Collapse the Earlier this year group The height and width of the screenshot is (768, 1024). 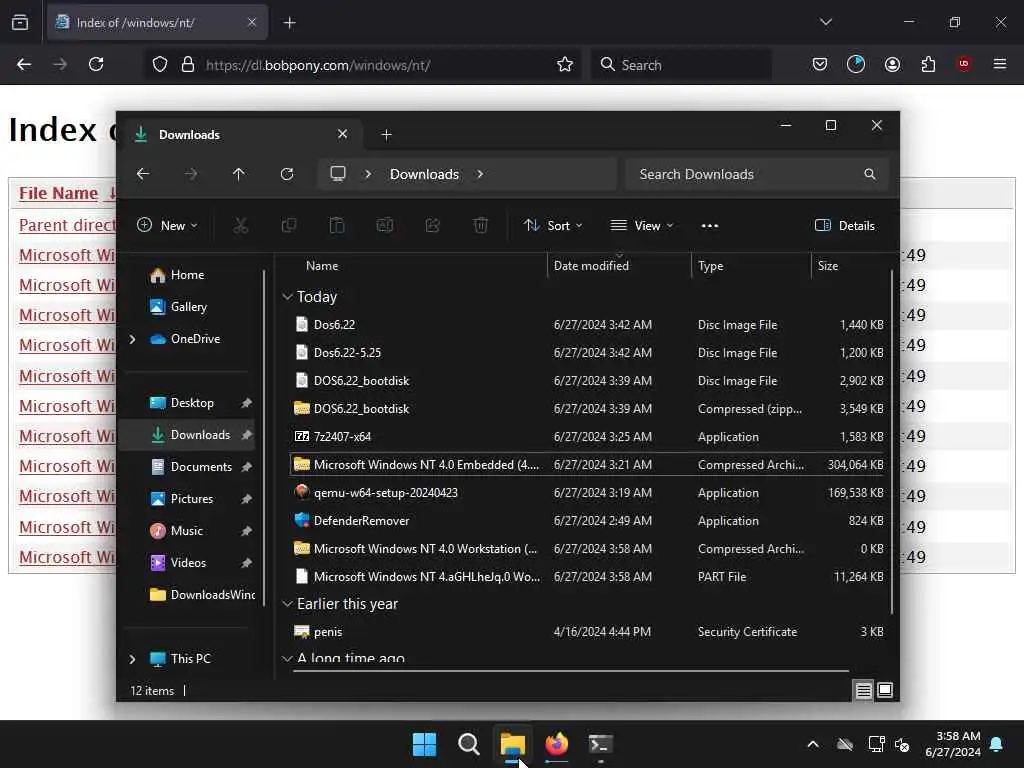(287, 604)
